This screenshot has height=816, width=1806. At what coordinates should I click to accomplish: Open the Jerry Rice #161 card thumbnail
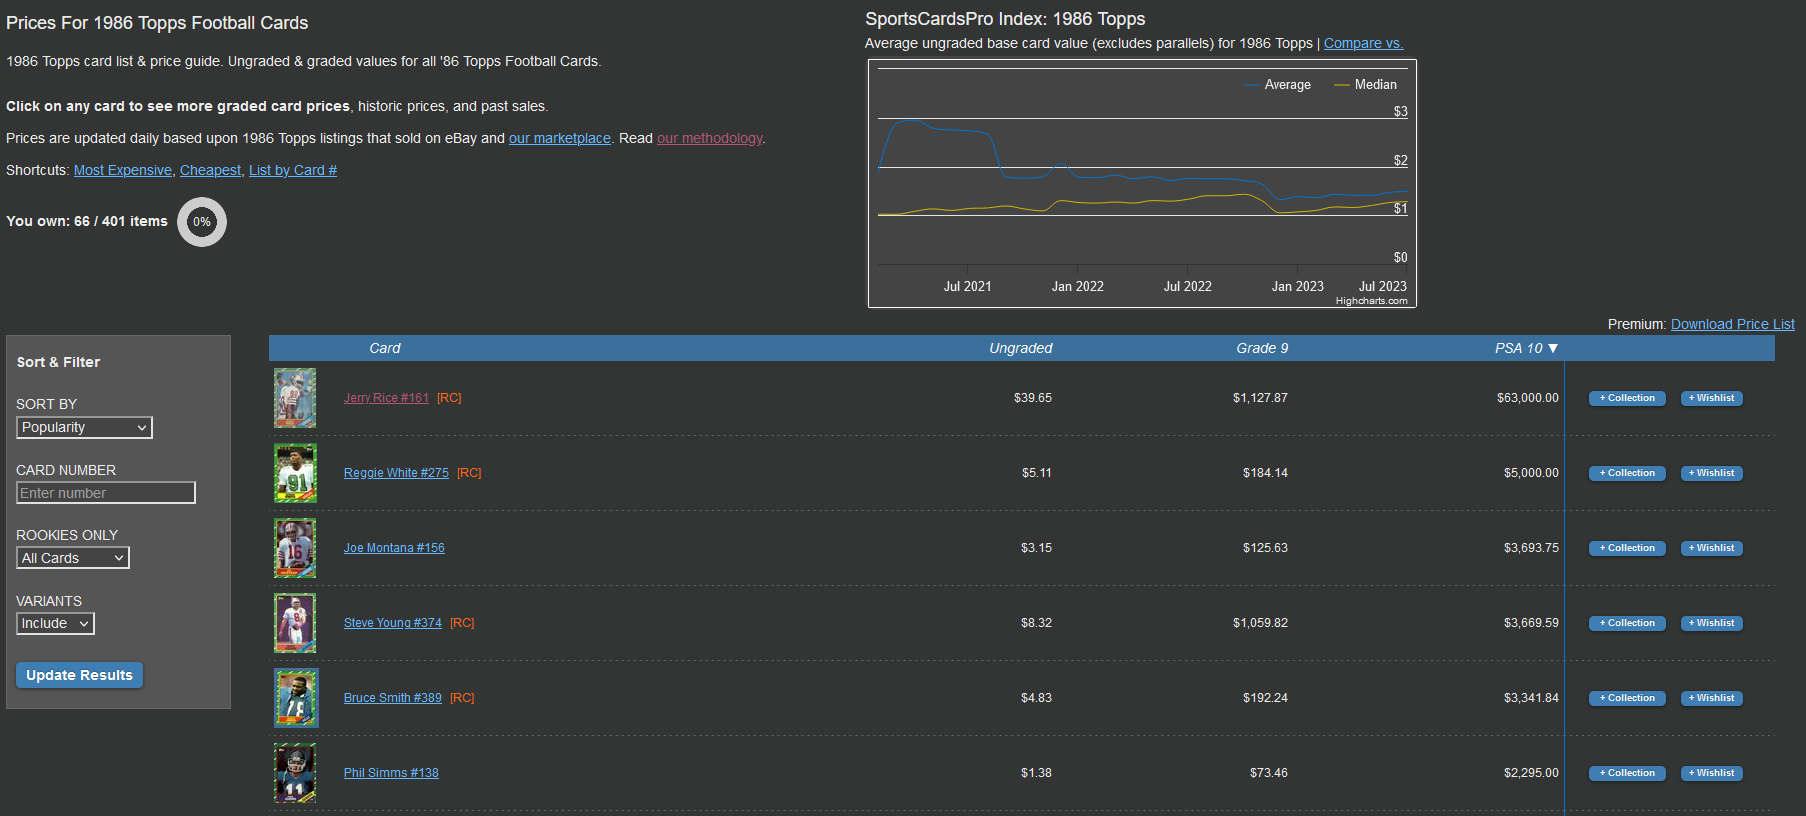coord(295,398)
